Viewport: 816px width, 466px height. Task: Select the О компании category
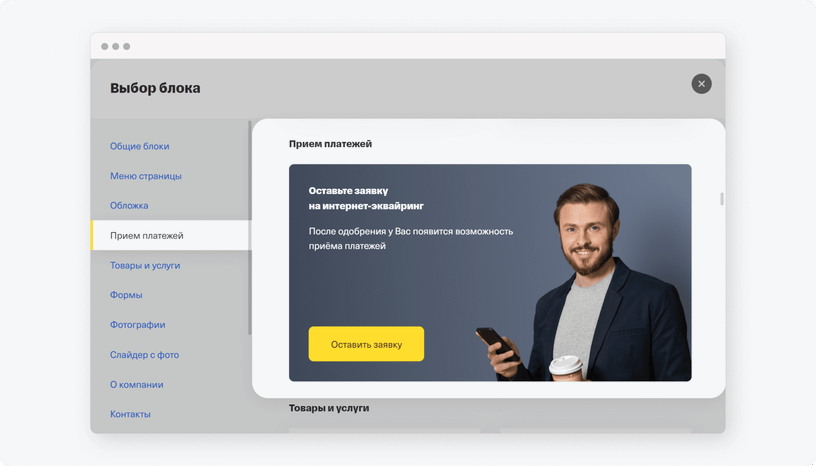pos(136,385)
